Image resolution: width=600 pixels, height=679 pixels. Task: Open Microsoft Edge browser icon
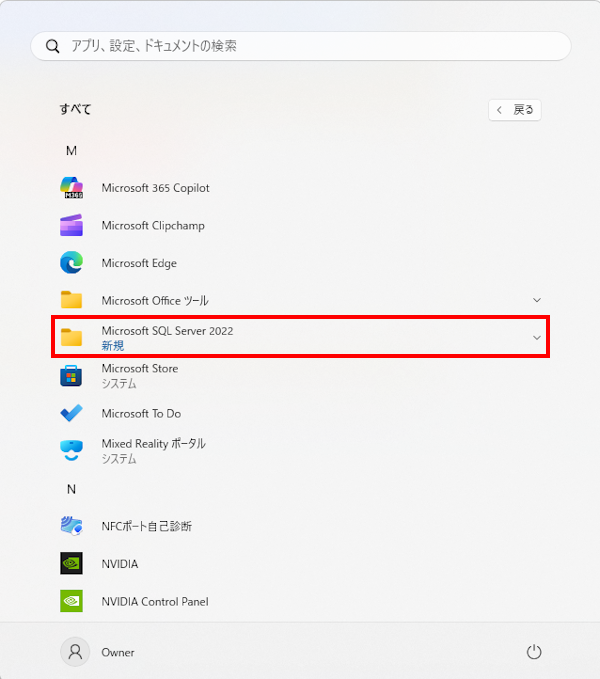point(71,262)
